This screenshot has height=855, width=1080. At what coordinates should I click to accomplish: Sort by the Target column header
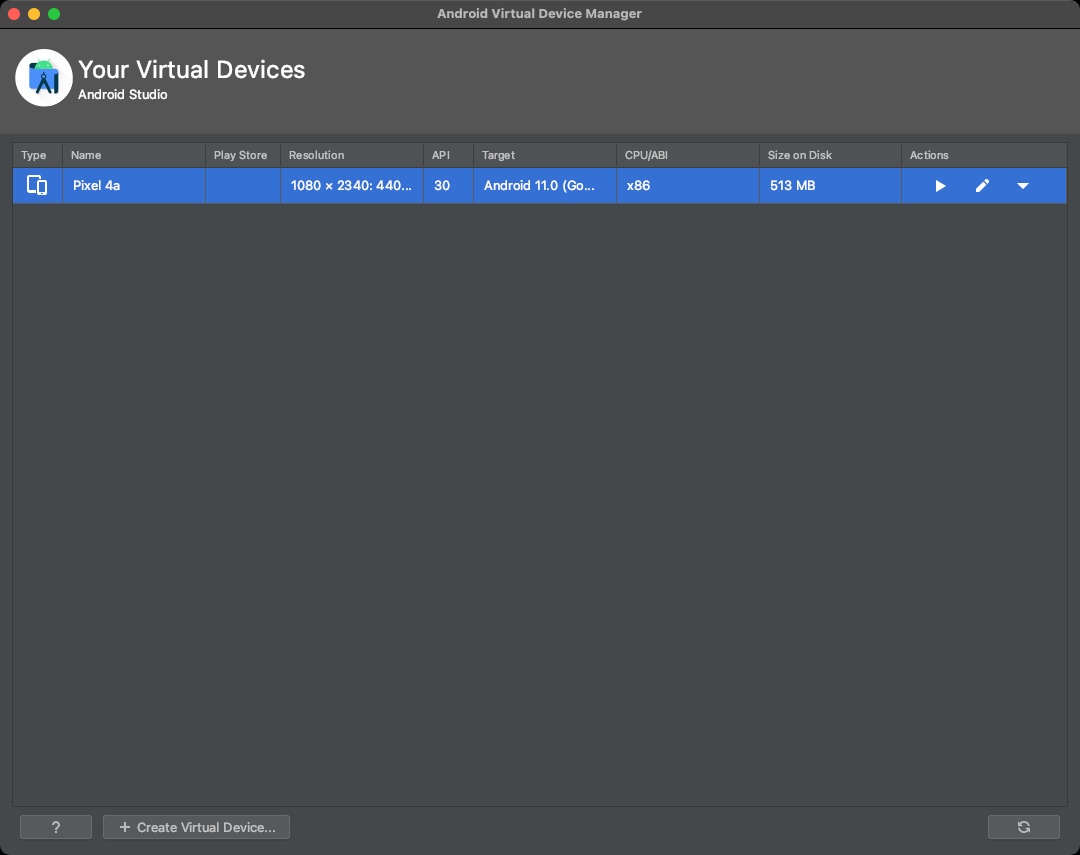[545, 155]
